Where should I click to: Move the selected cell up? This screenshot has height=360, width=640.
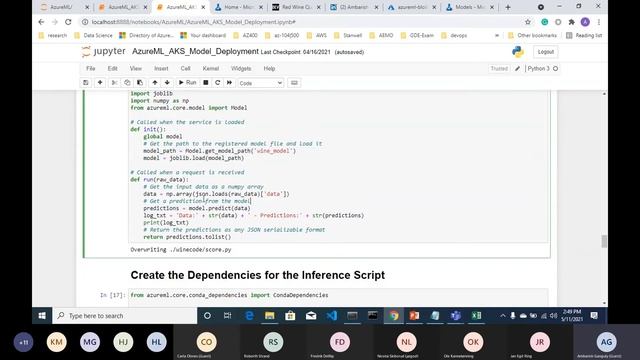pyautogui.click(x=155, y=83)
